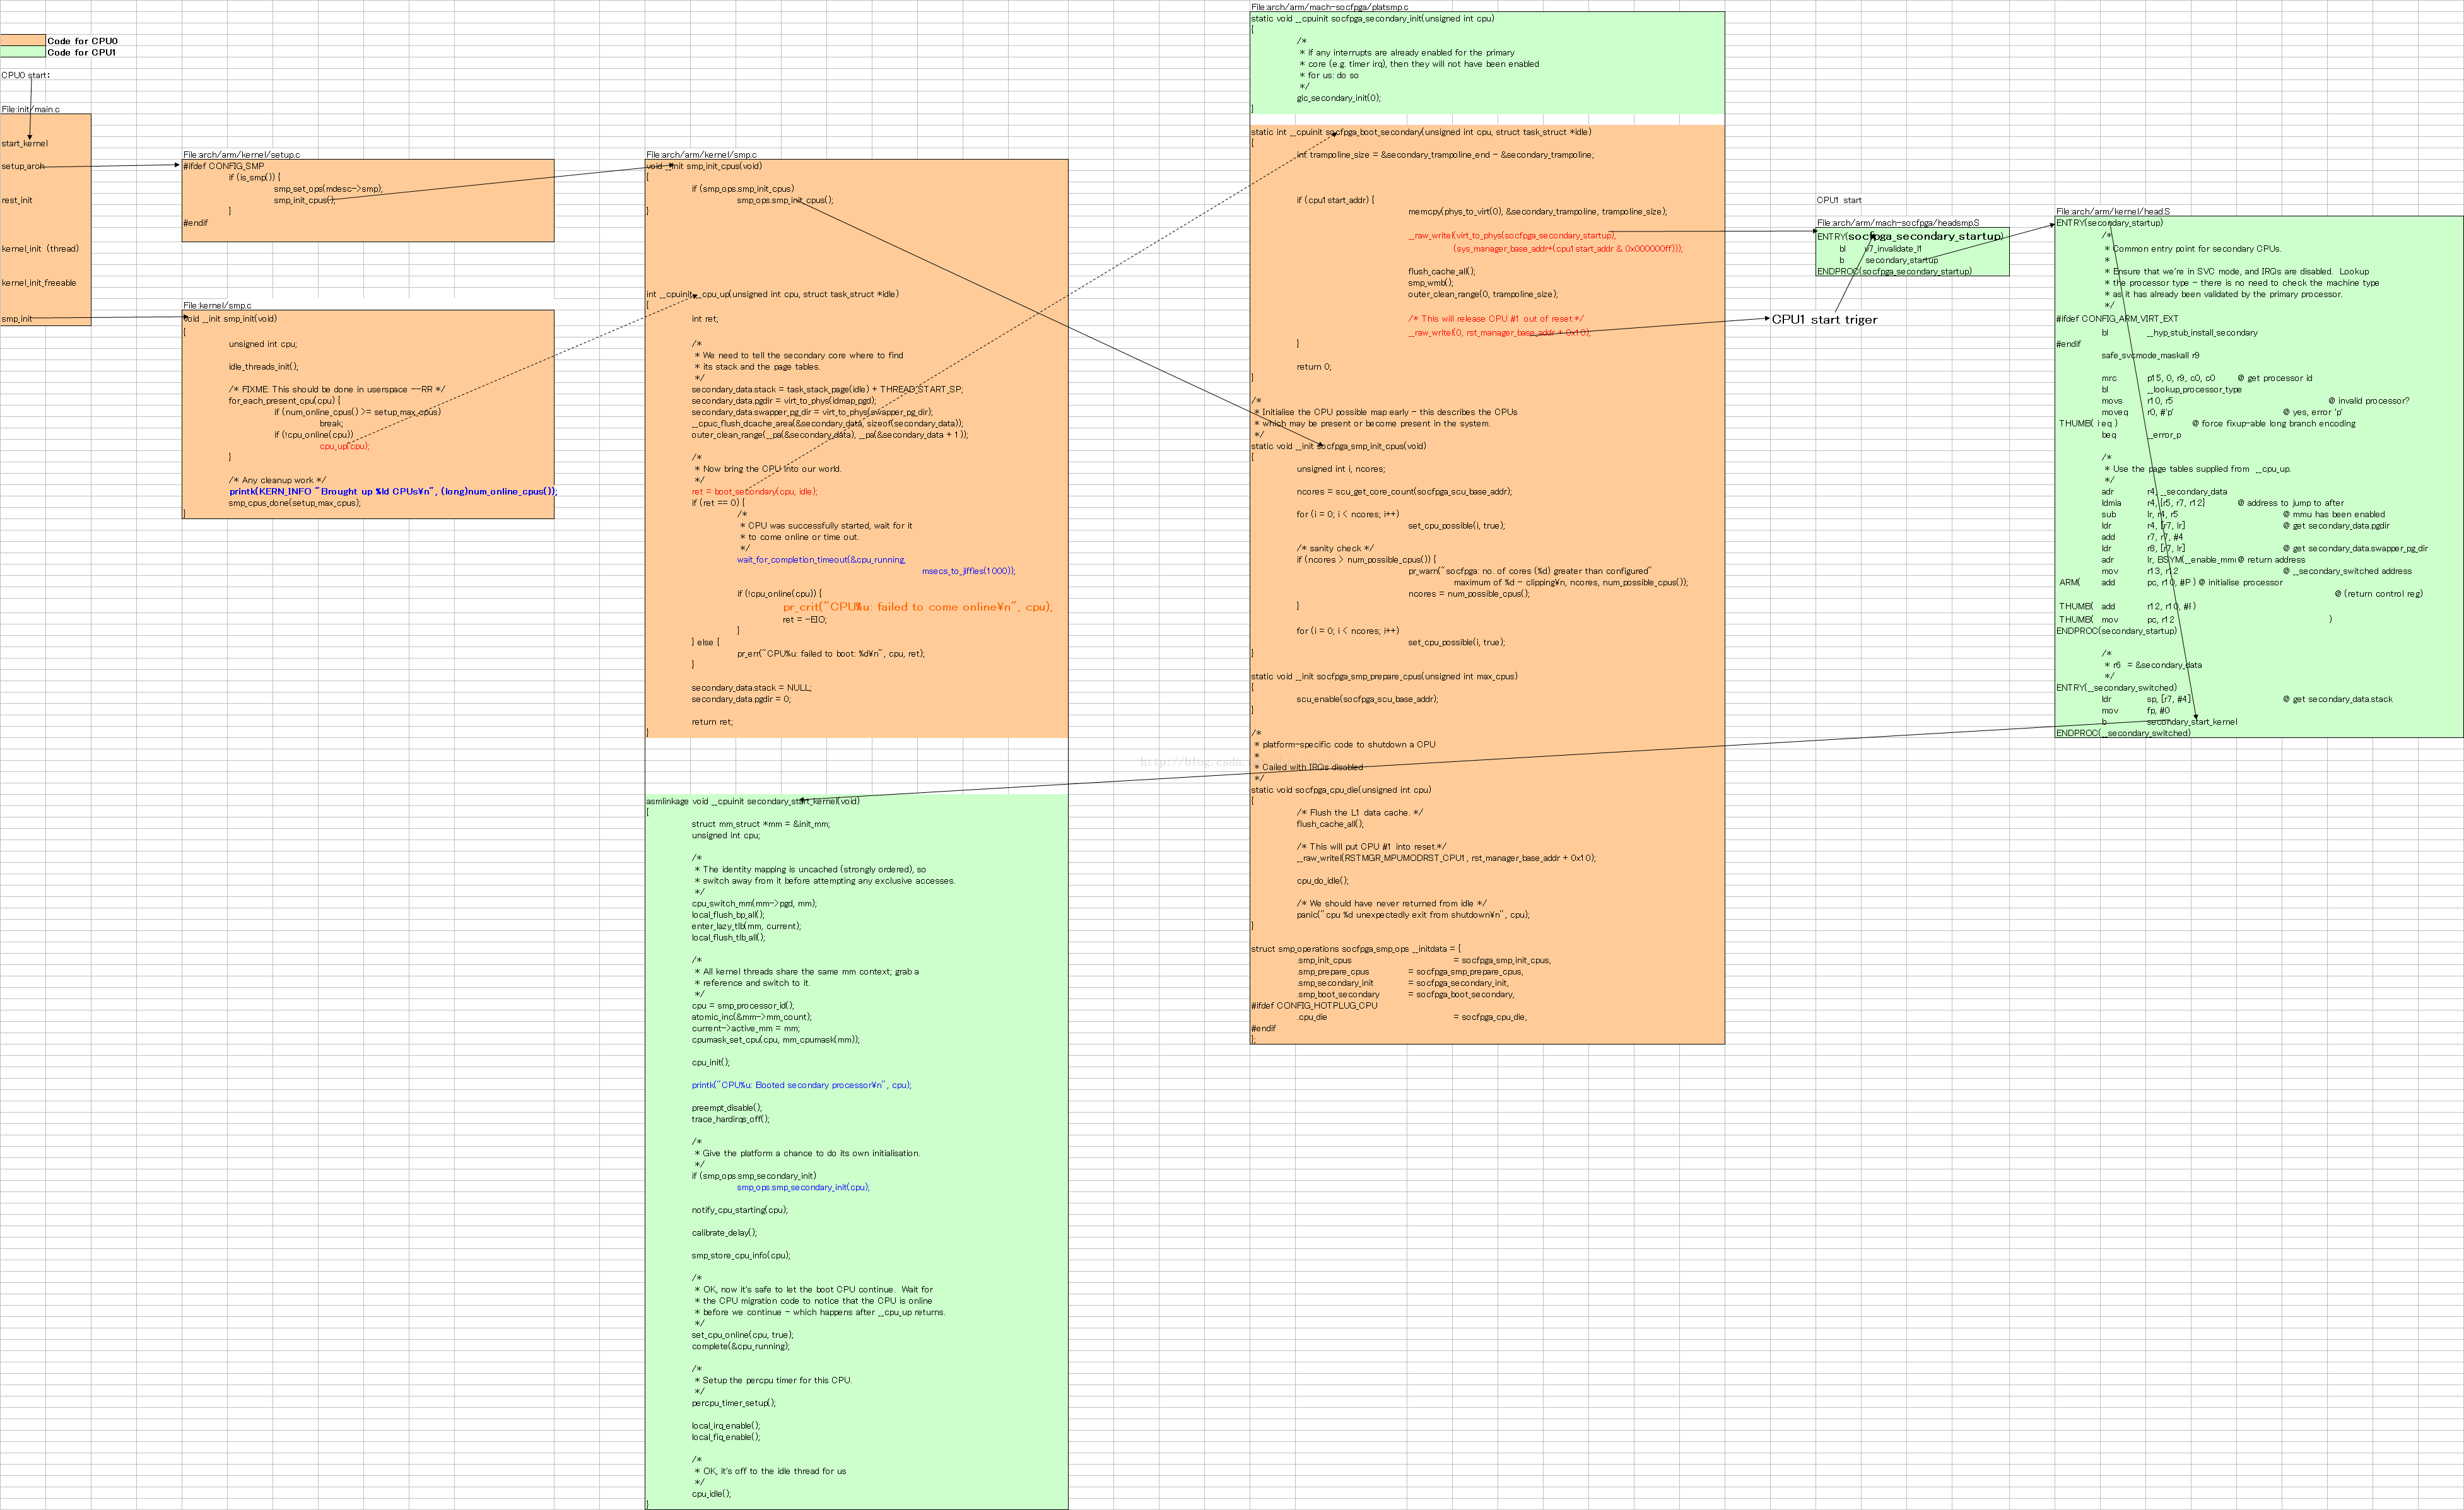The width and height of the screenshot is (2464, 1510).
Task: Select the start_kernel text in main.c box
Action: click(x=25, y=143)
